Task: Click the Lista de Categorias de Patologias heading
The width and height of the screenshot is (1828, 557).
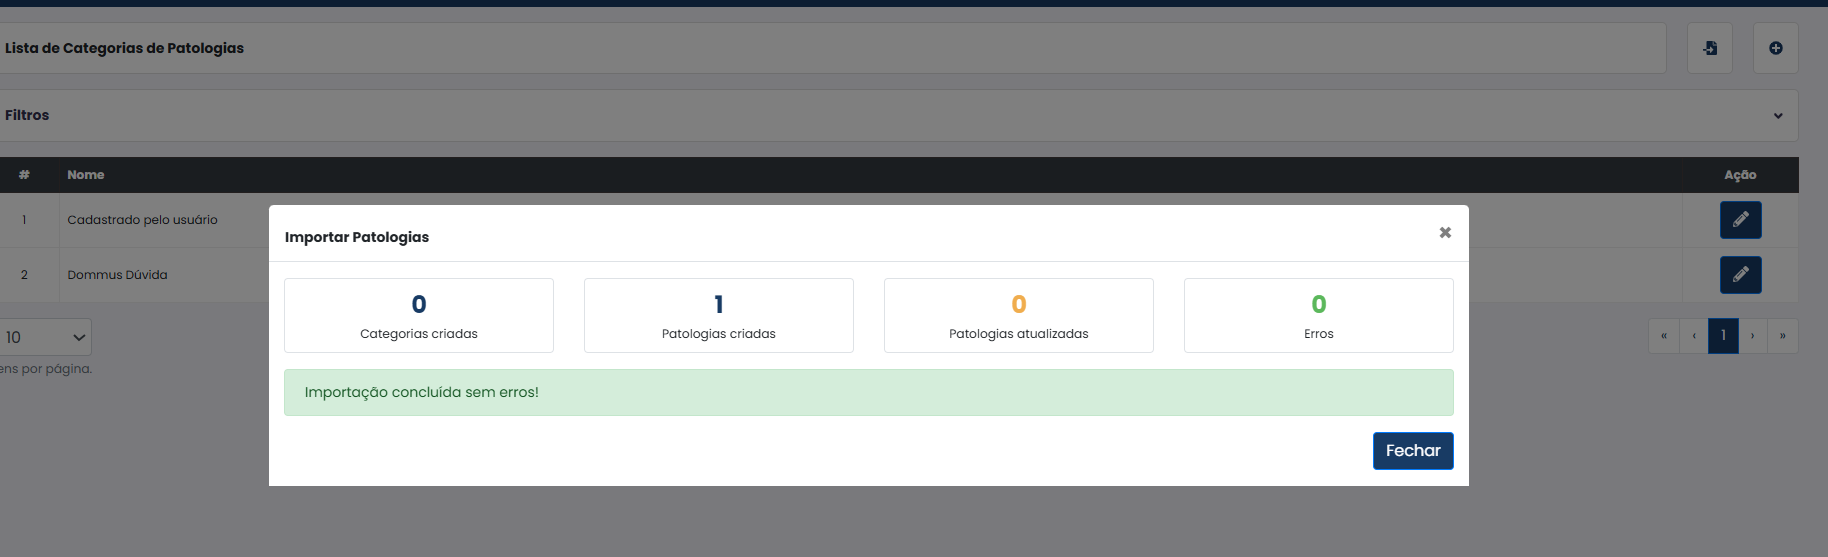Action: 124,48
